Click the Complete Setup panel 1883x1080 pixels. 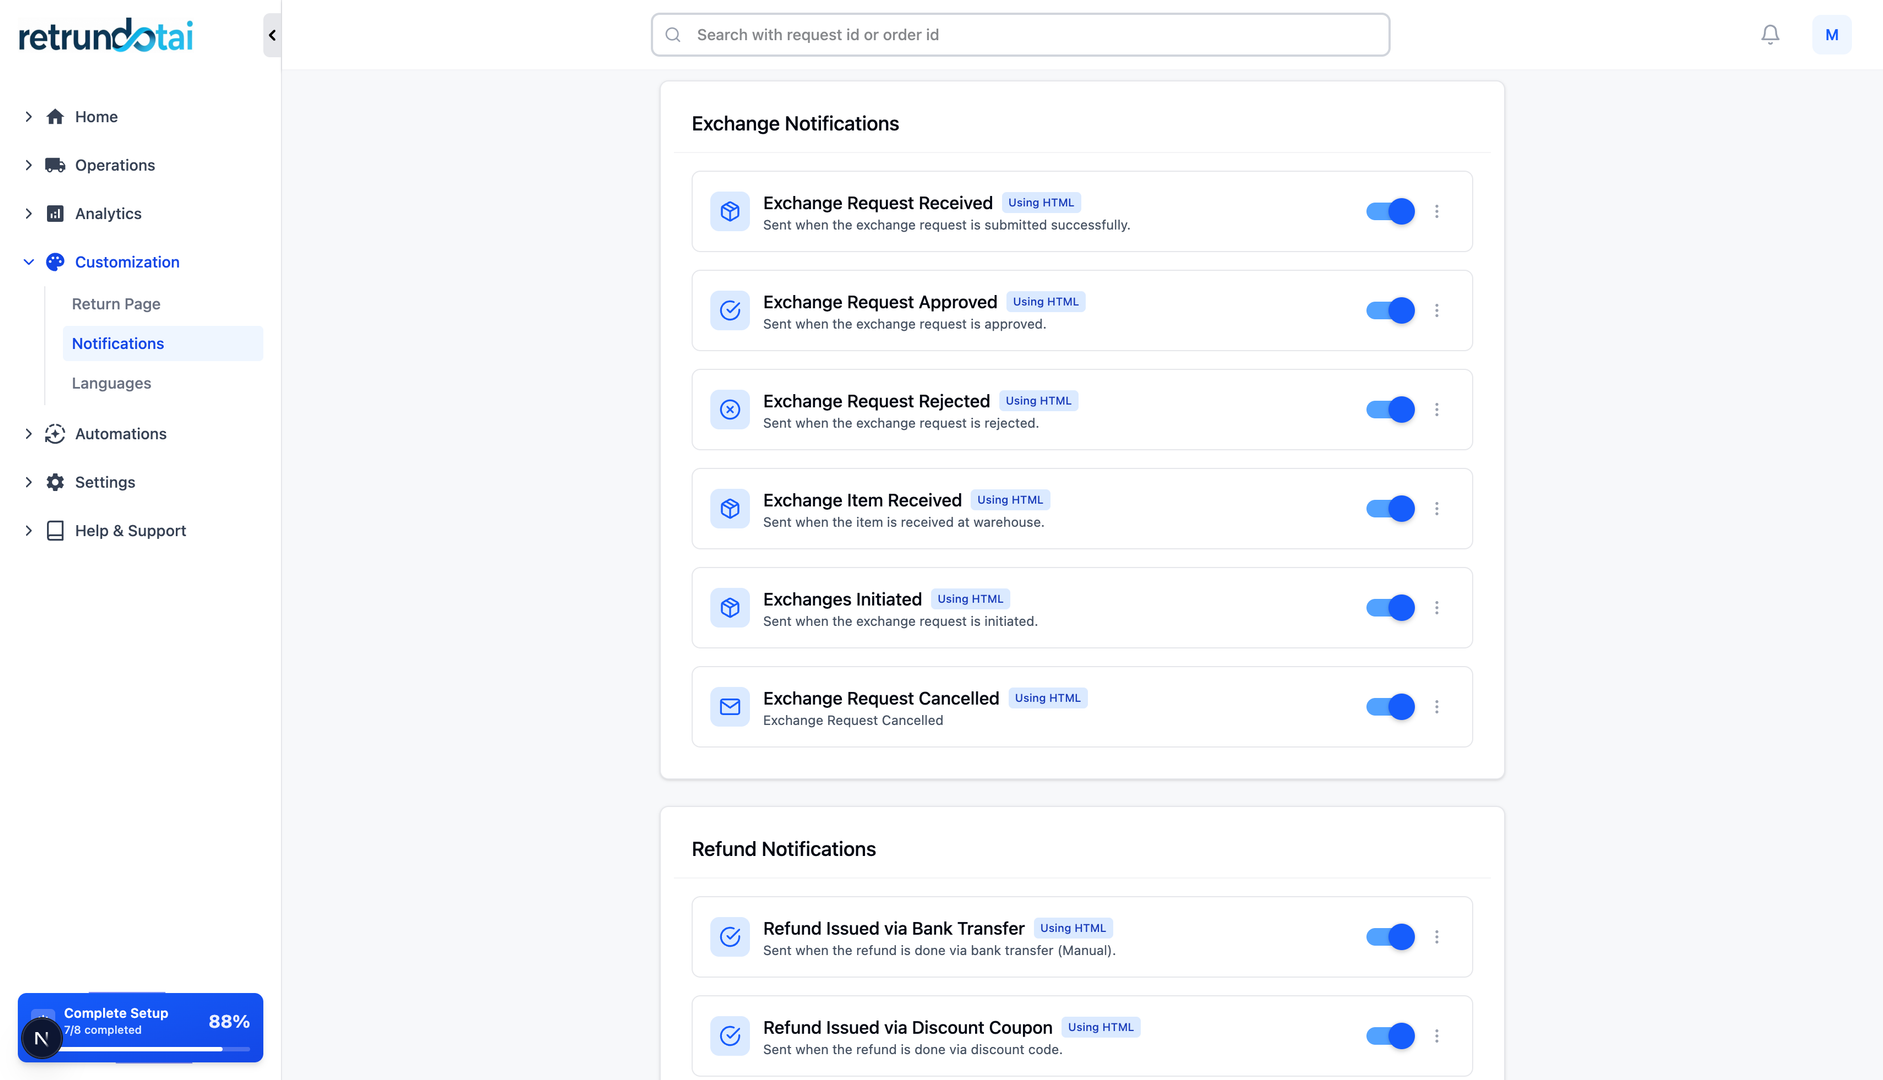(140, 1013)
